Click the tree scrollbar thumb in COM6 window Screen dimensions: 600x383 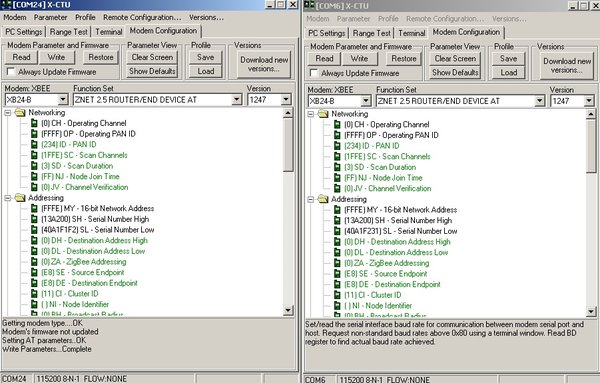[591, 146]
